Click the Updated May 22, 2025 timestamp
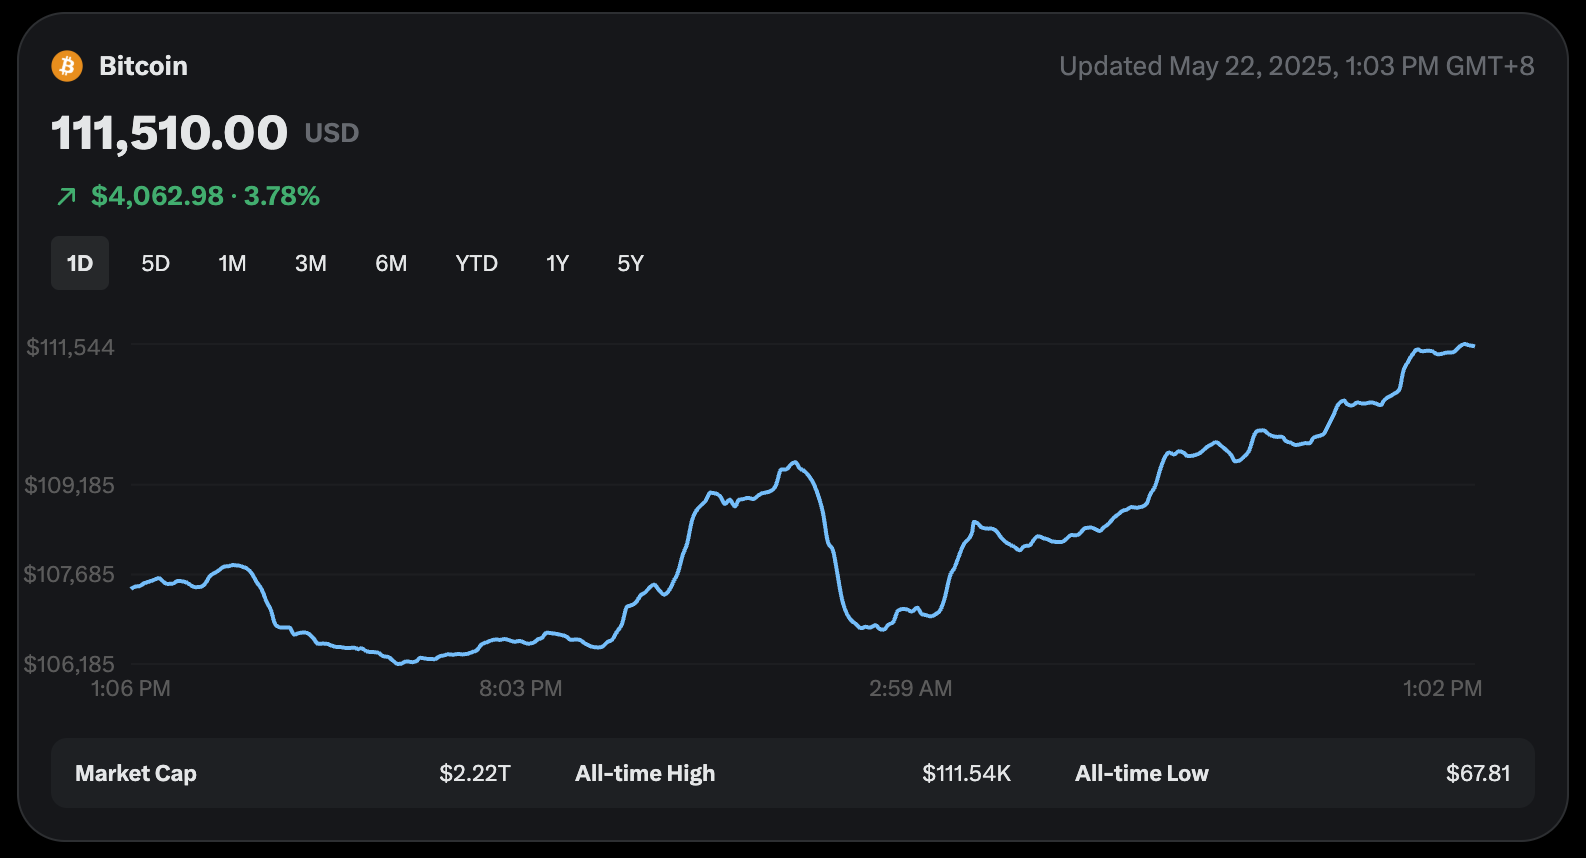 pyautogui.click(x=1296, y=66)
